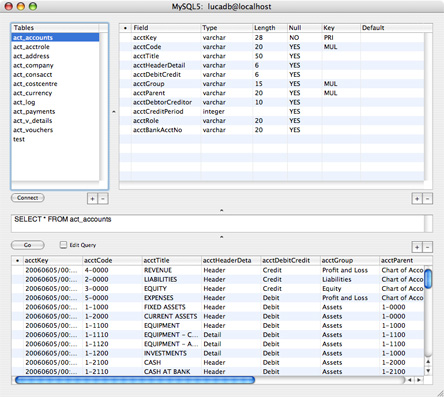Collapse the splitter arrow beside Tables panel

point(114,112)
